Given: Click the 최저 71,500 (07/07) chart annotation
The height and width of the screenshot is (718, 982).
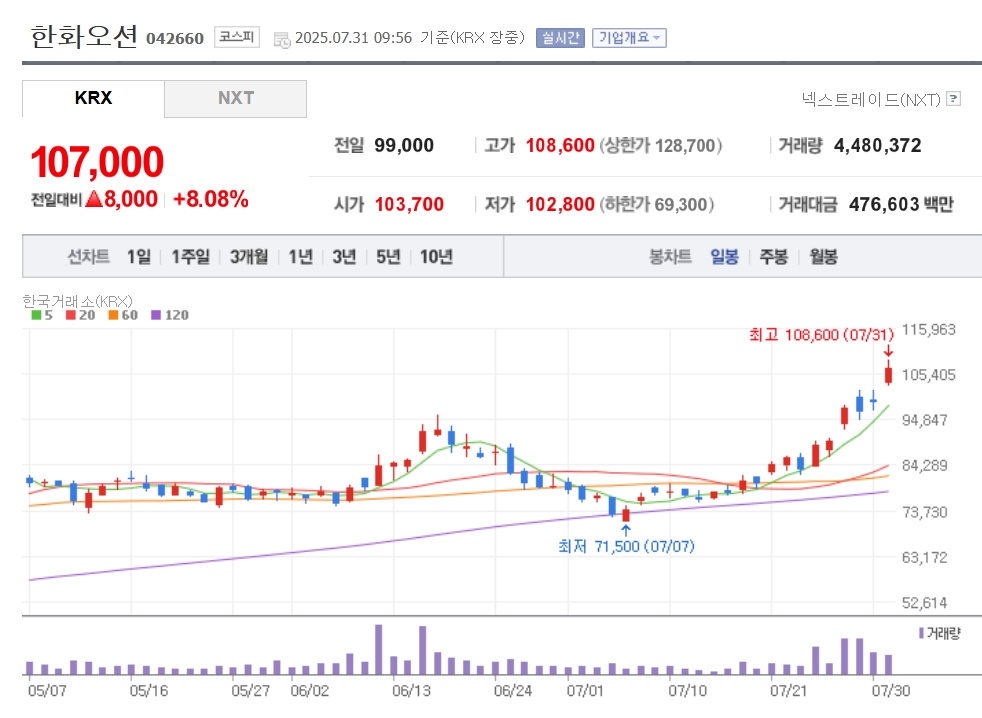Looking at the screenshot, I should tap(626, 546).
